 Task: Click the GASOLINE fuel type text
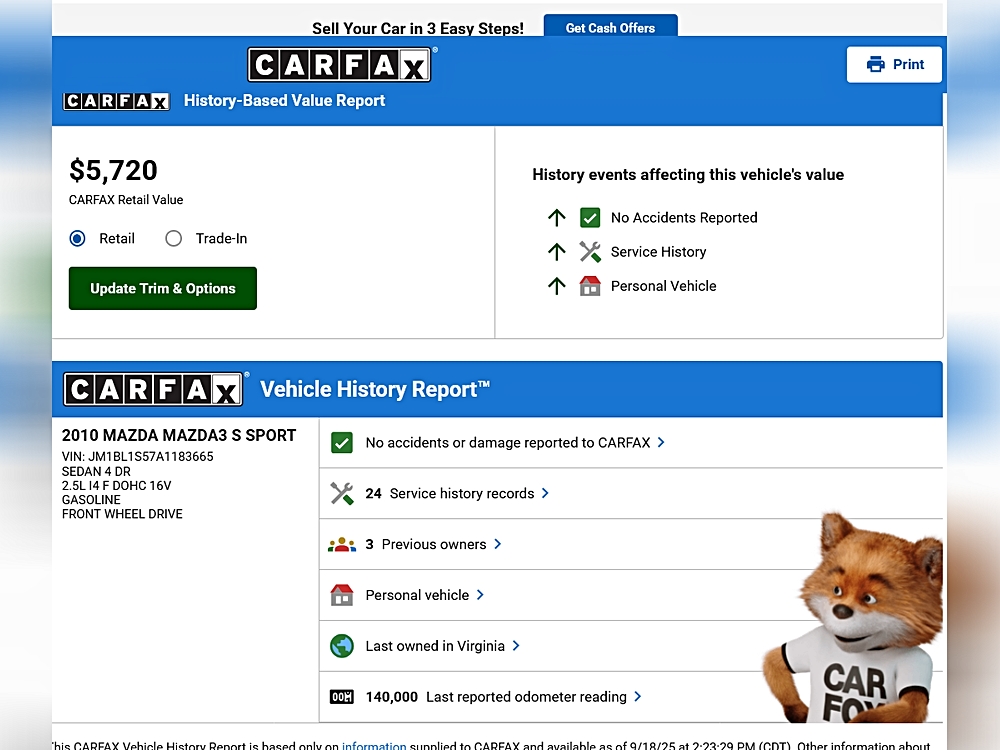(91, 499)
